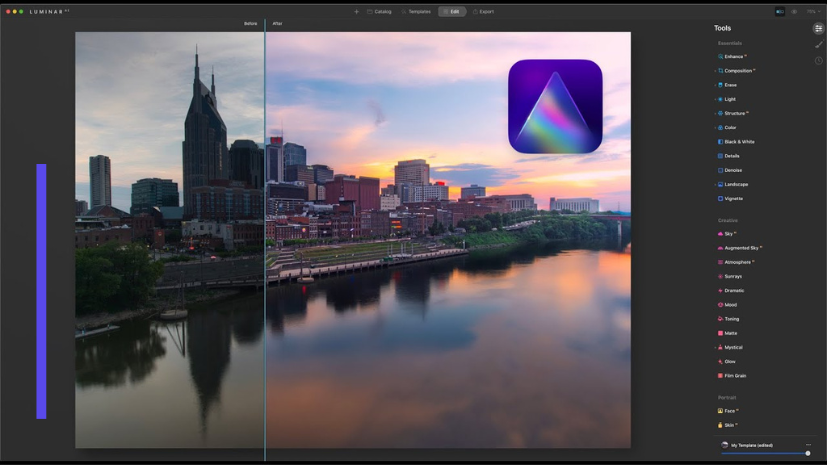Open the 75% zoom level dropdown
Image resolution: width=827 pixels, height=465 pixels.
click(x=812, y=12)
